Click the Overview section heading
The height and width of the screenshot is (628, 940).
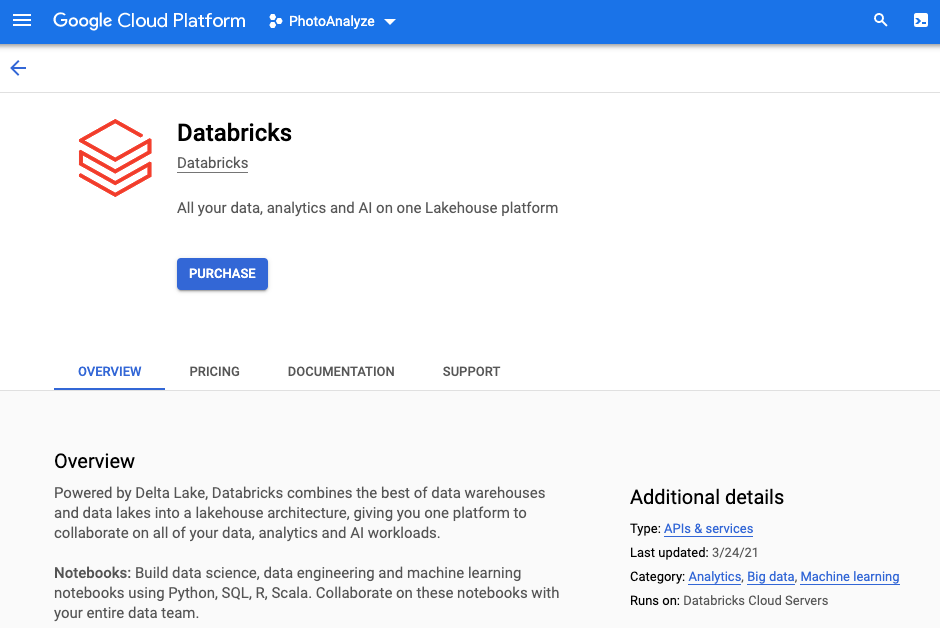pyautogui.click(x=94, y=461)
